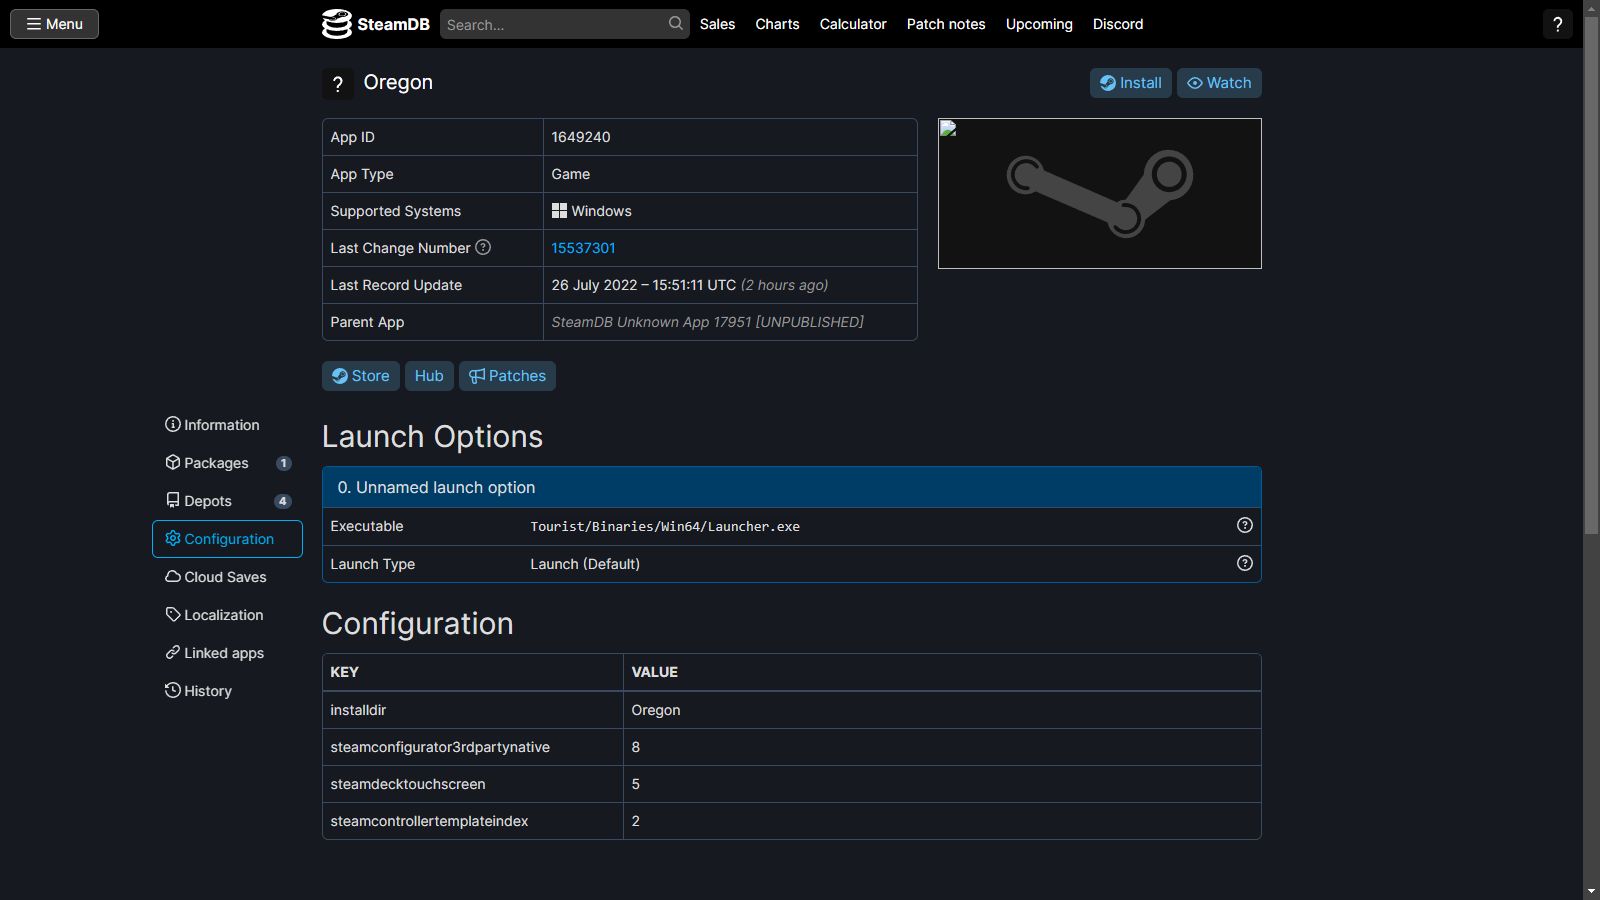Open the Menu hamburger button
Image resolution: width=1600 pixels, height=900 pixels.
point(55,24)
